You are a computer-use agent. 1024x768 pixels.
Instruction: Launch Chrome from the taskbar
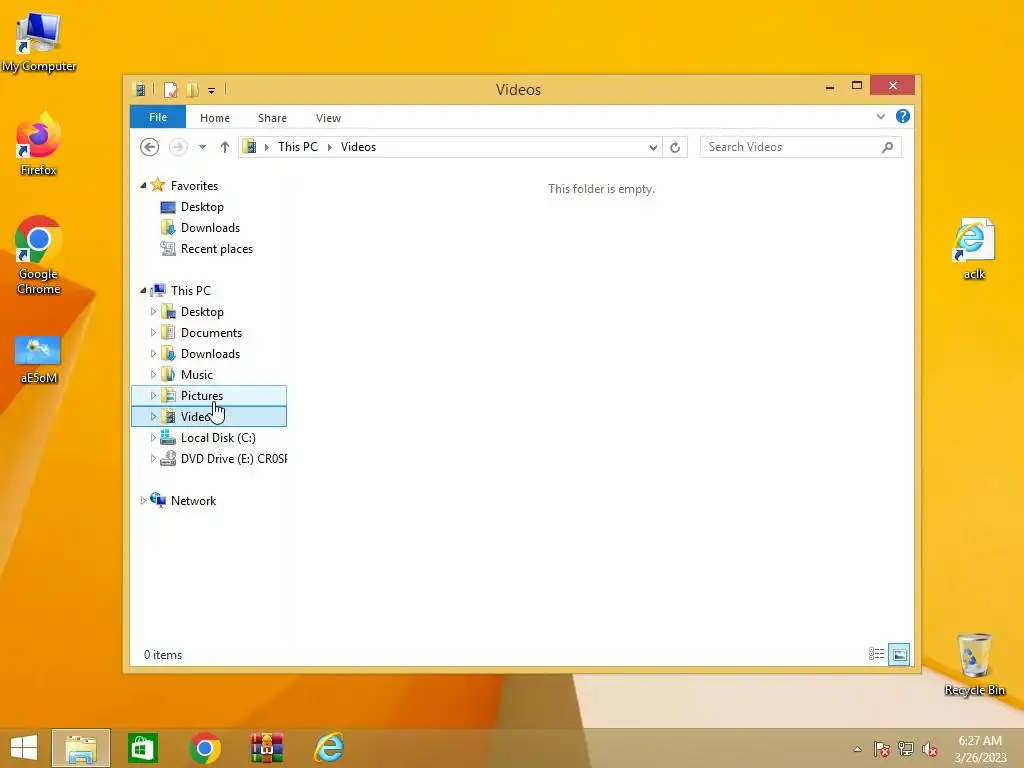coord(205,748)
